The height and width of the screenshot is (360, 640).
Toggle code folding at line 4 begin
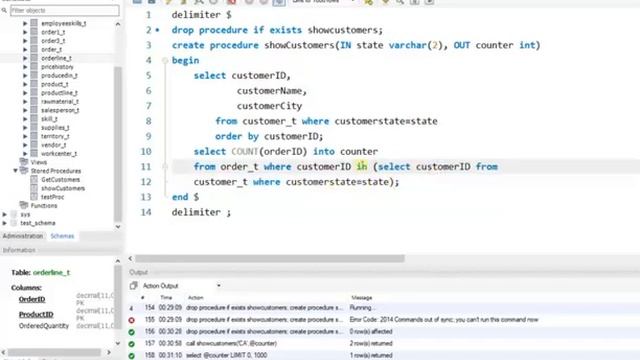[165, 60]
